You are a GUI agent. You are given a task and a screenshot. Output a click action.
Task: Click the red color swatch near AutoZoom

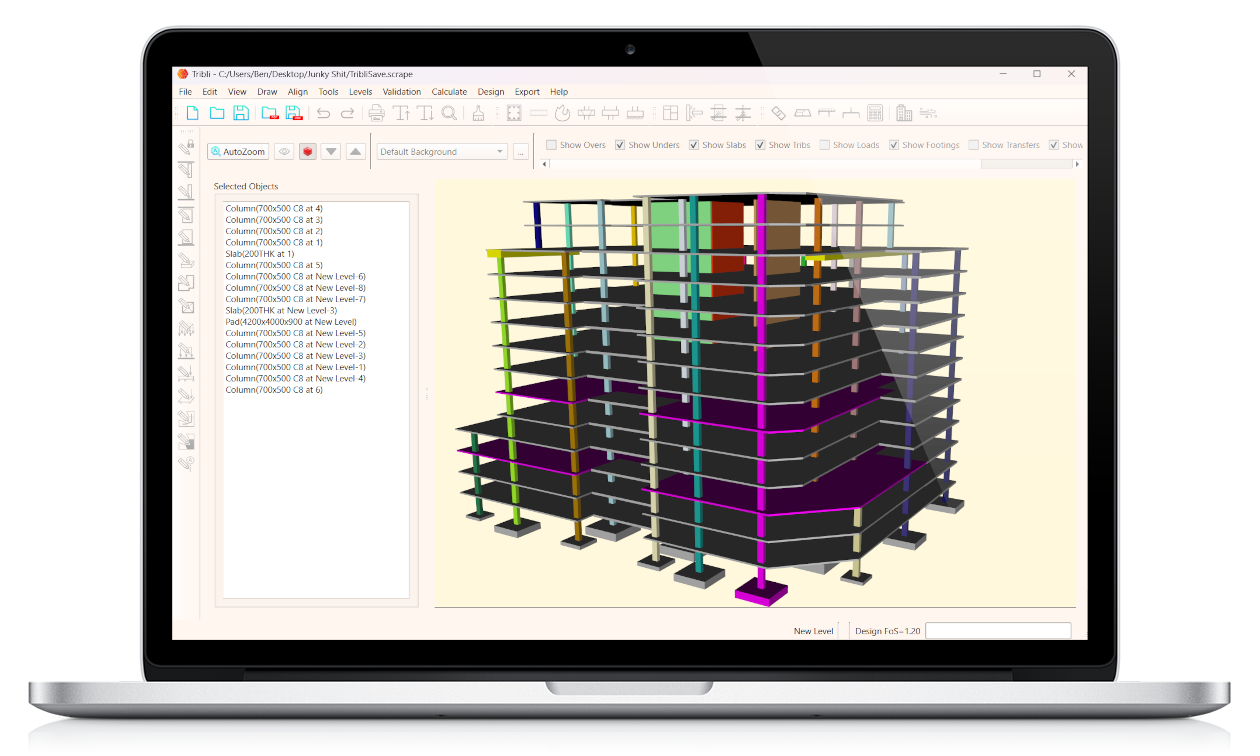(308, 150)
